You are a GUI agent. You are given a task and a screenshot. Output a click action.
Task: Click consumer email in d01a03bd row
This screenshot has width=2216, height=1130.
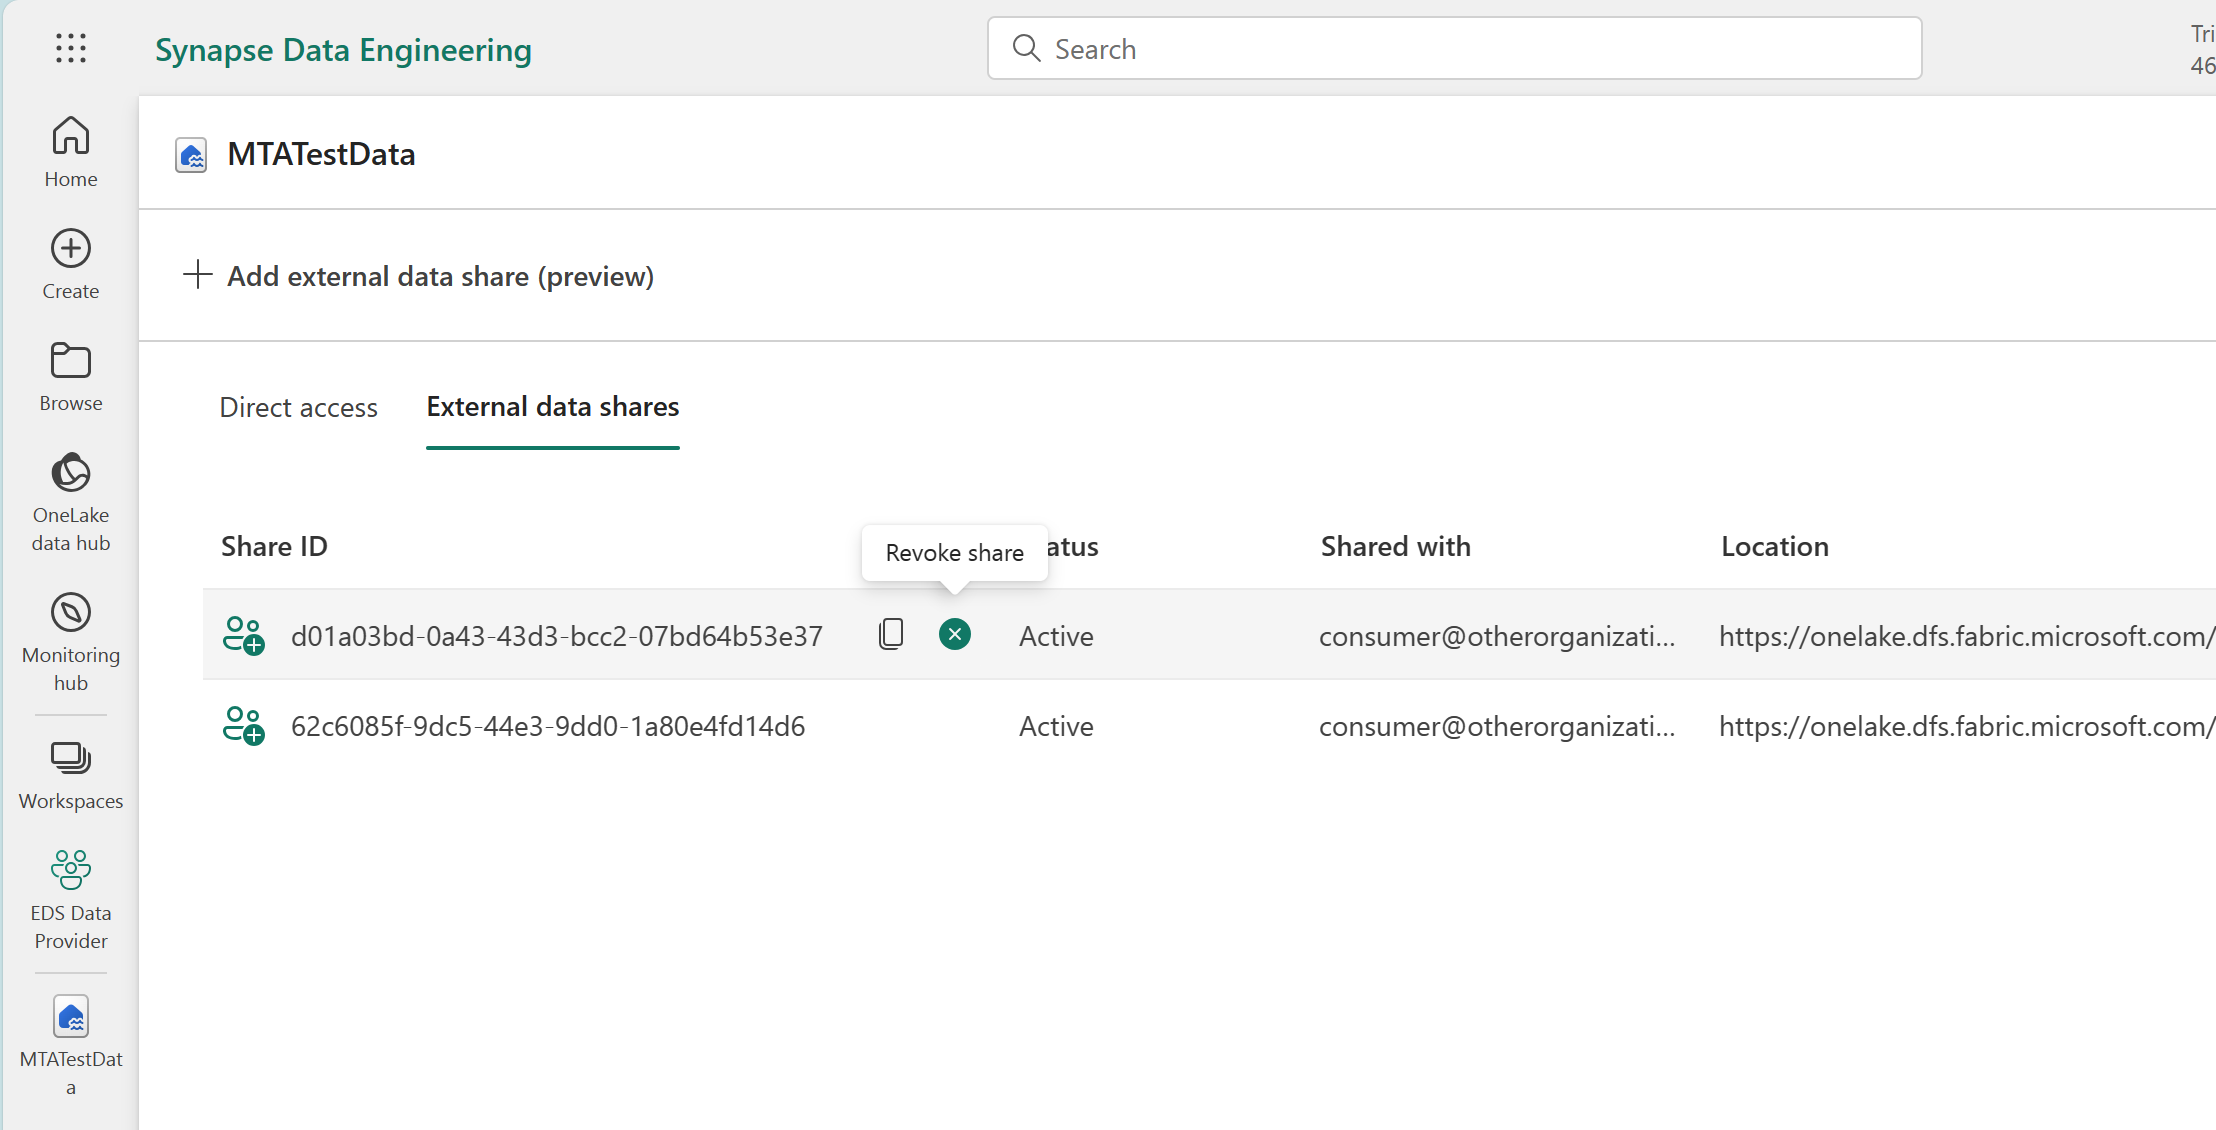pos(1497,636)
